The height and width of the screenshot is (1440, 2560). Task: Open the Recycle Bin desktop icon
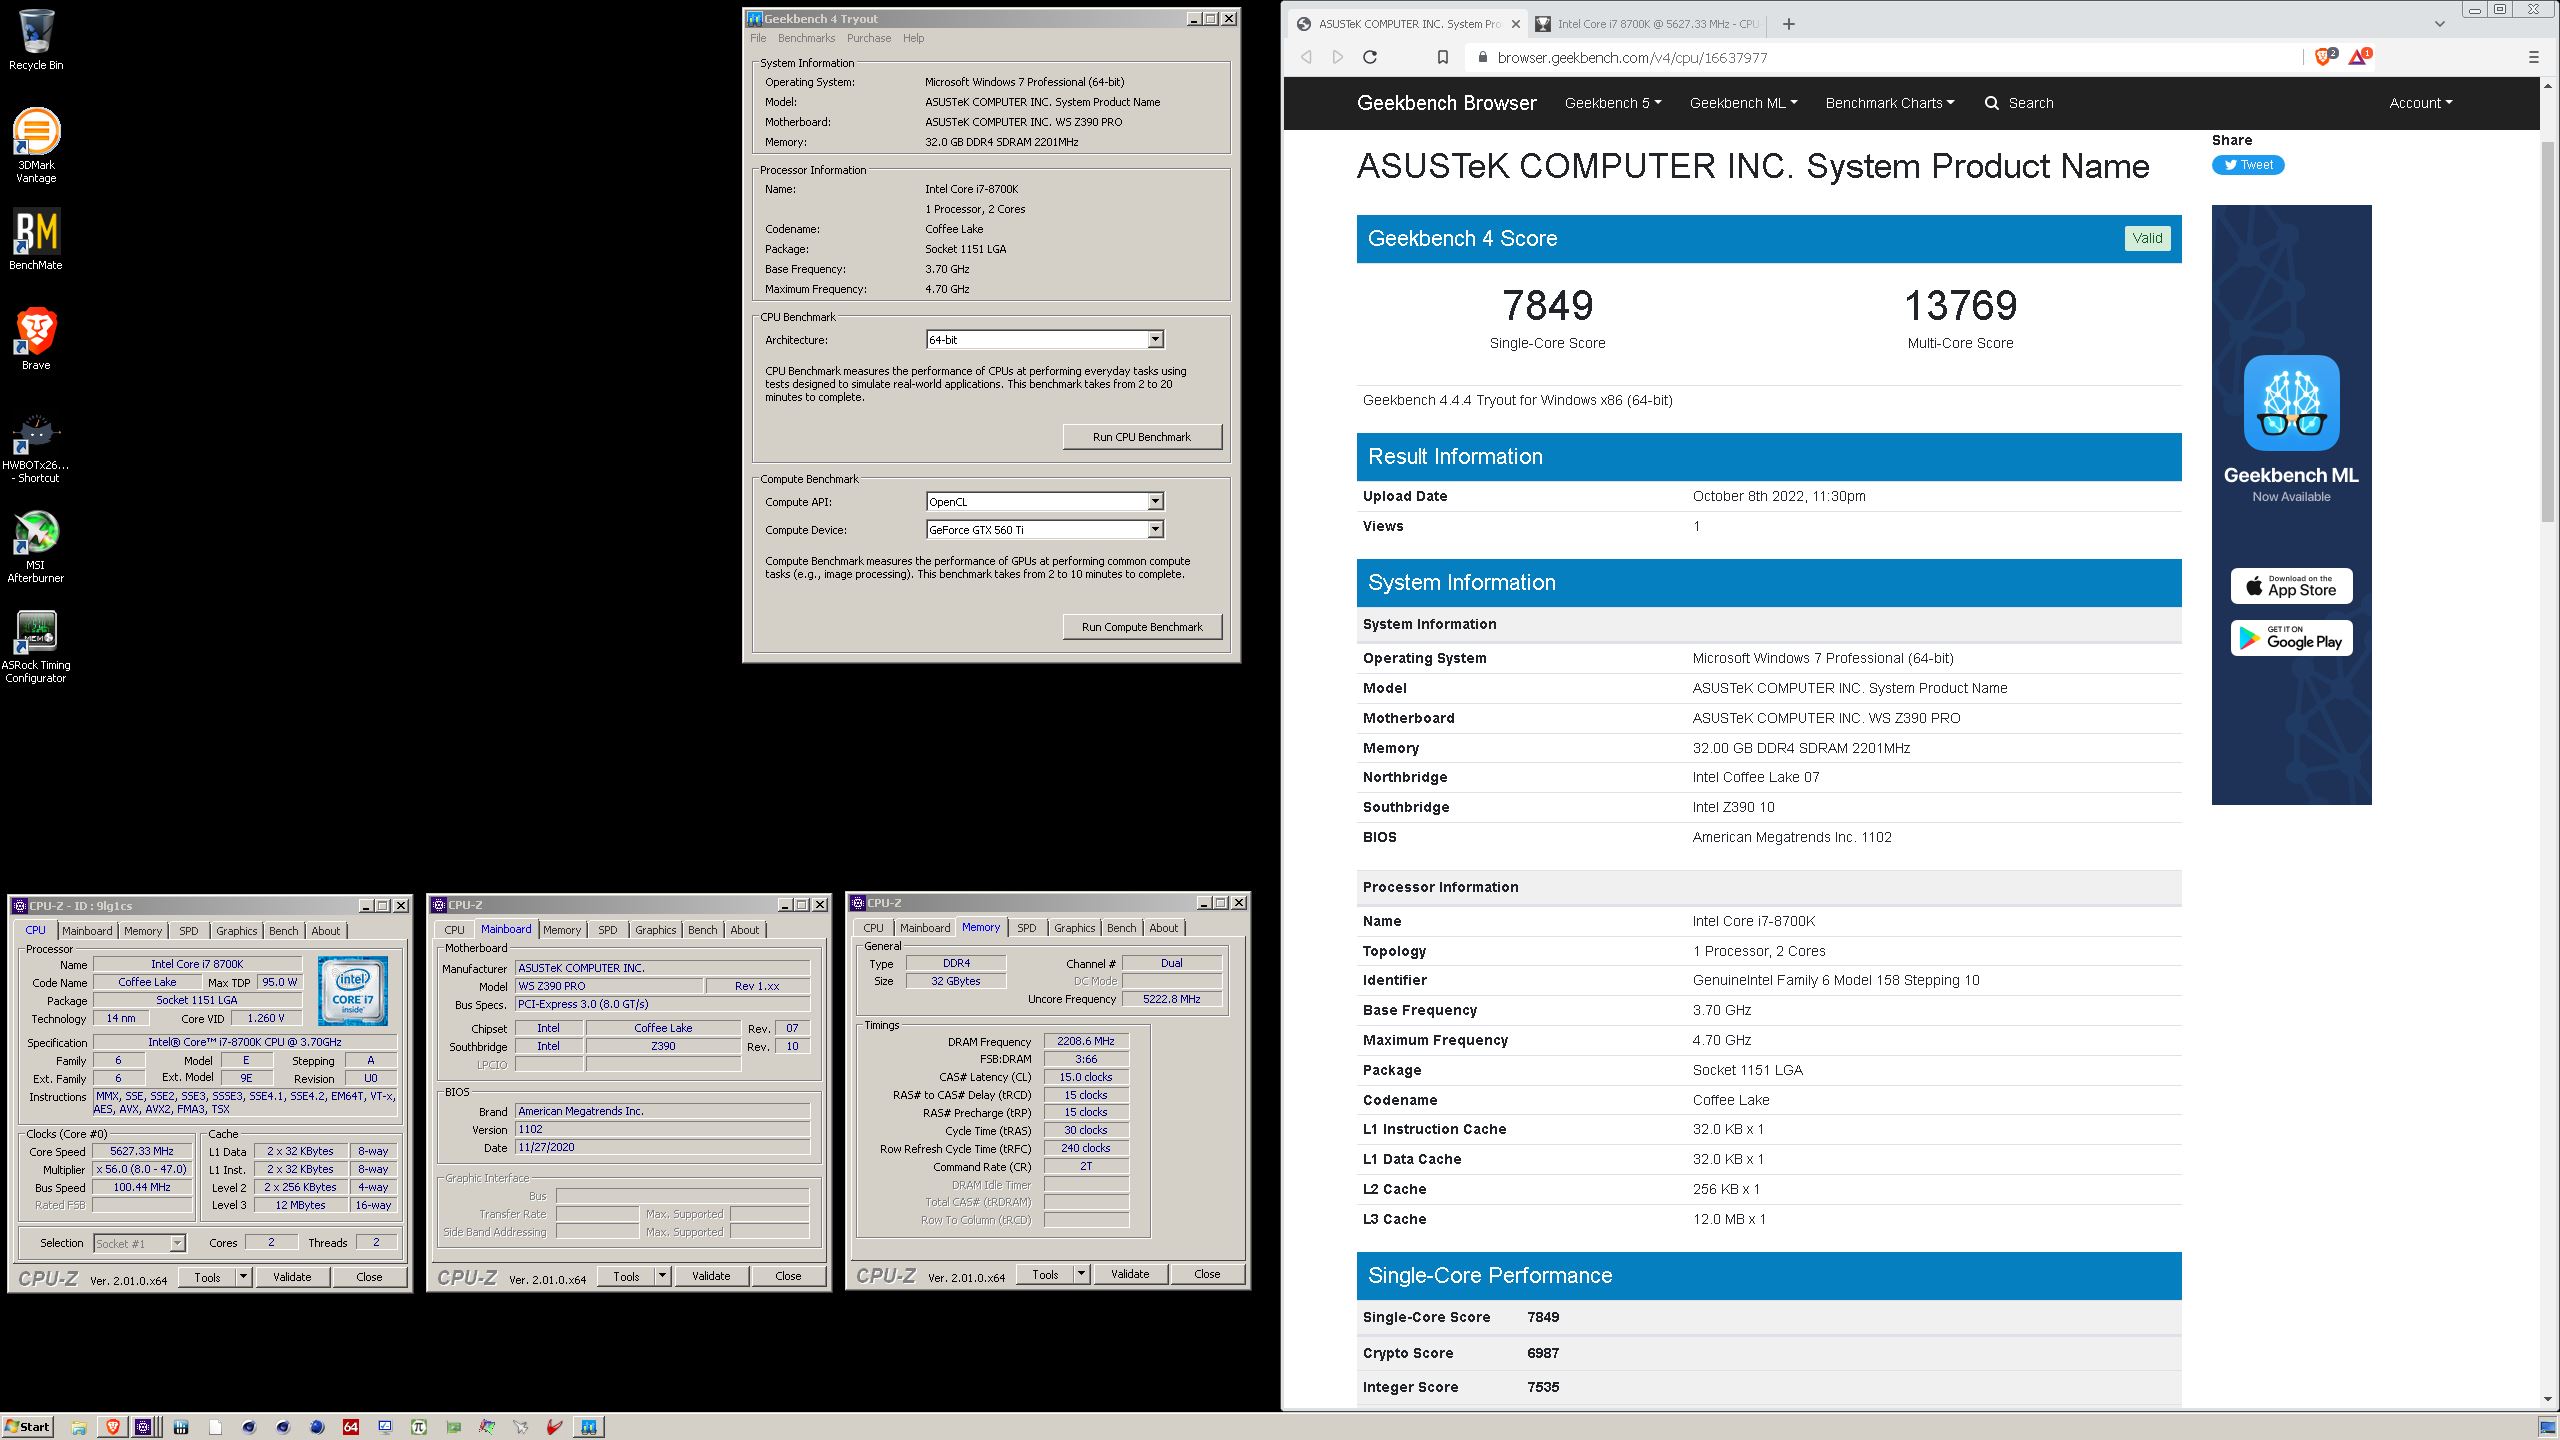coord(36,40)
